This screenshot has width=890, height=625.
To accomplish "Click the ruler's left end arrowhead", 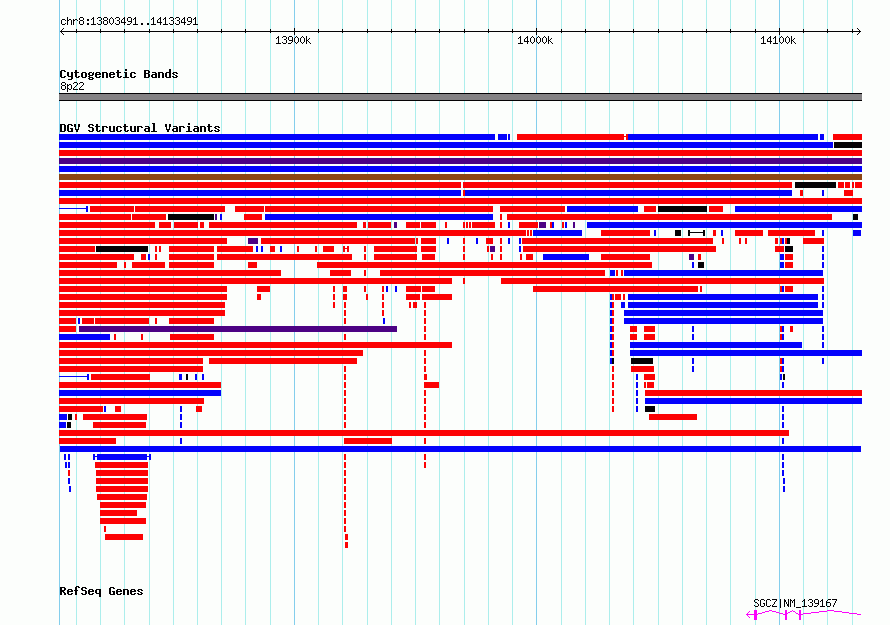I will (62, 31).
